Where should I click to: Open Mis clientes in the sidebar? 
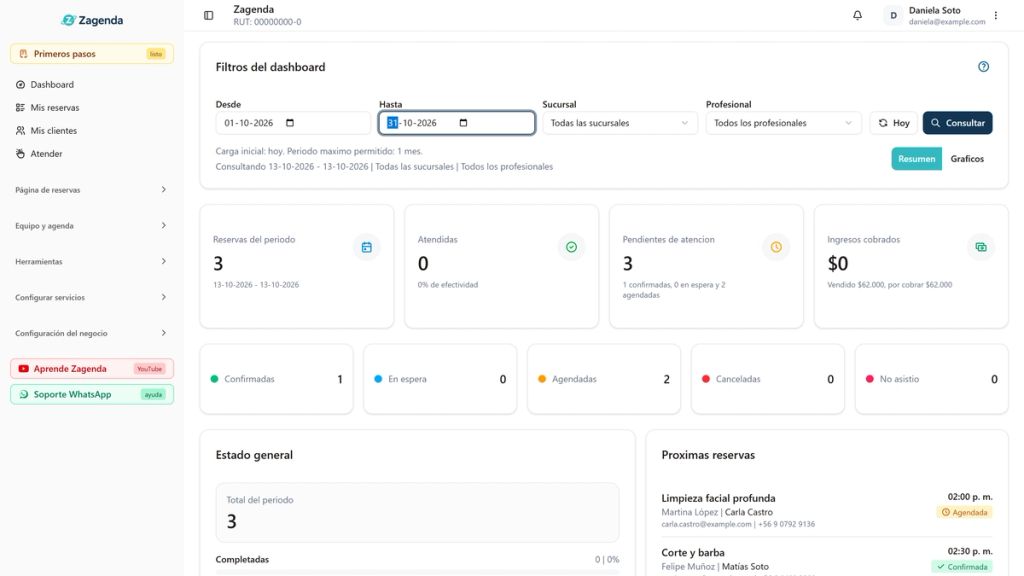pyautogui.click(x=91, y=131)
